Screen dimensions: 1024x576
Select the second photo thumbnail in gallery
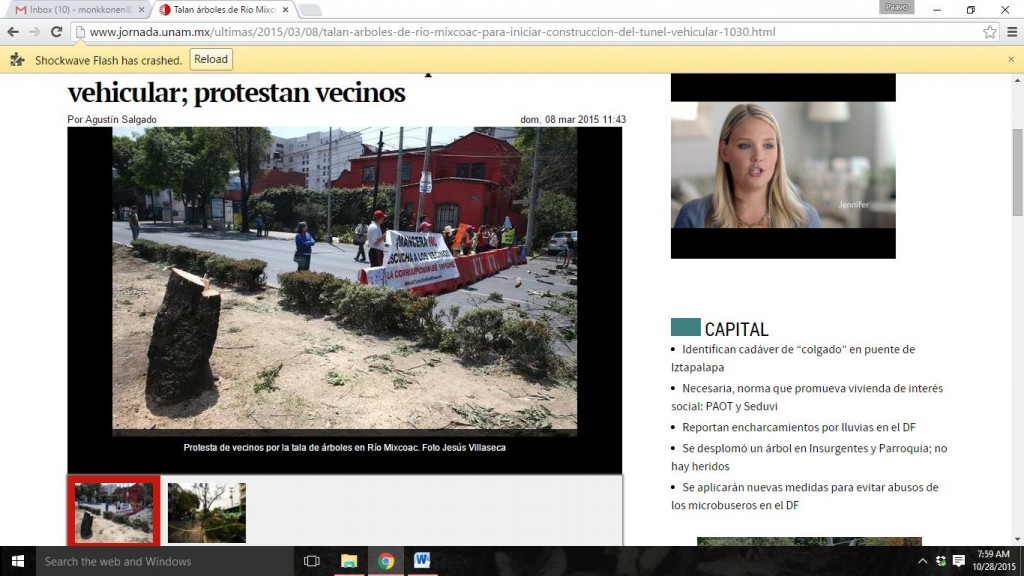(206, 513)
